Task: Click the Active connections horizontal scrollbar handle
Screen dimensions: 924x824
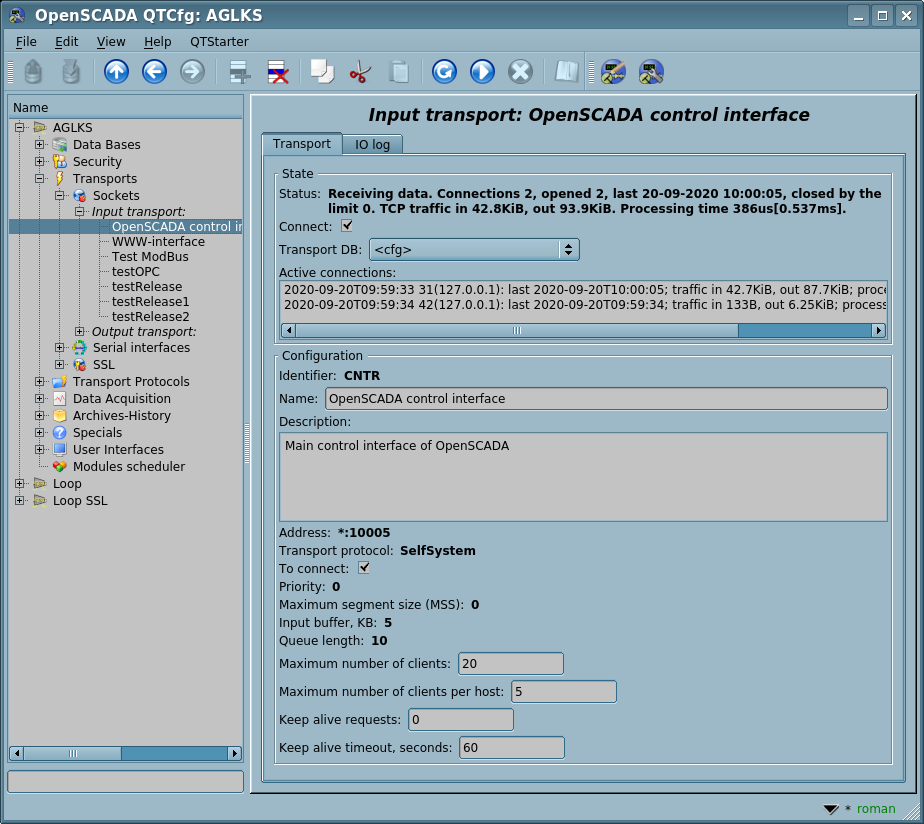Action: (x=517, y=331)
